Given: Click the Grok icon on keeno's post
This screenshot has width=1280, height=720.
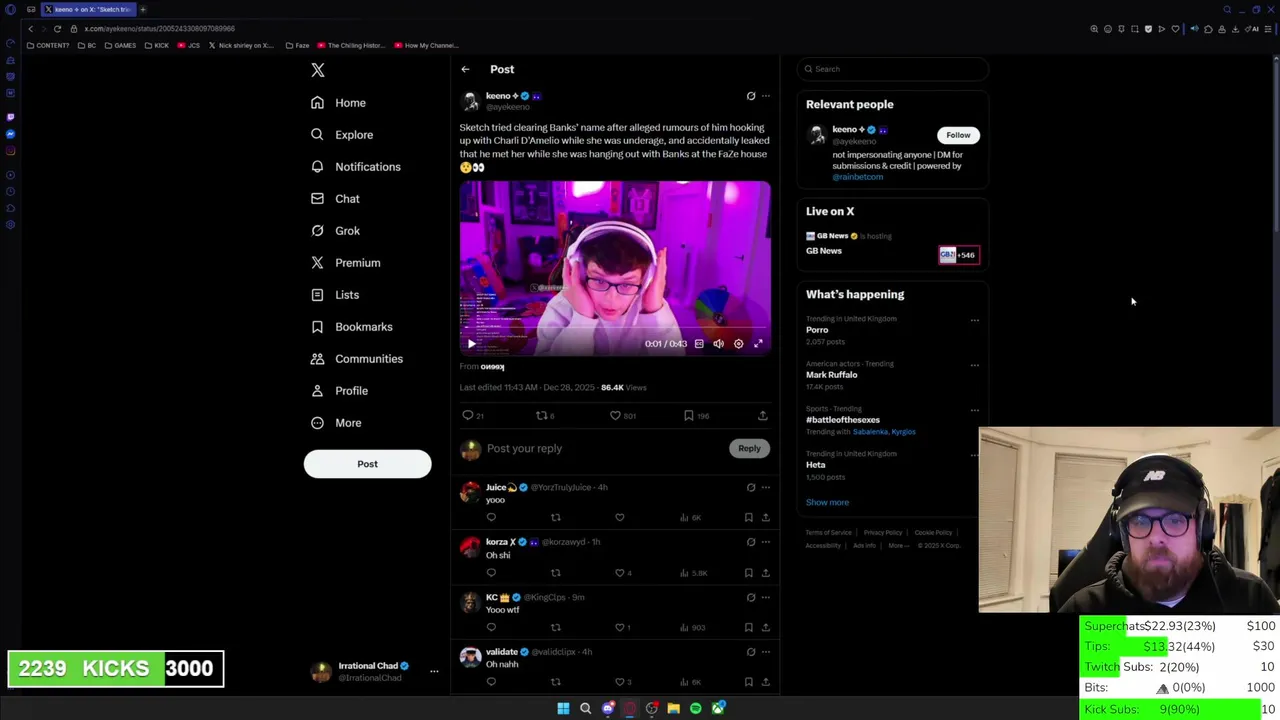Looking at the screenshot, I should pyautogui.click(x=751, y=96).
